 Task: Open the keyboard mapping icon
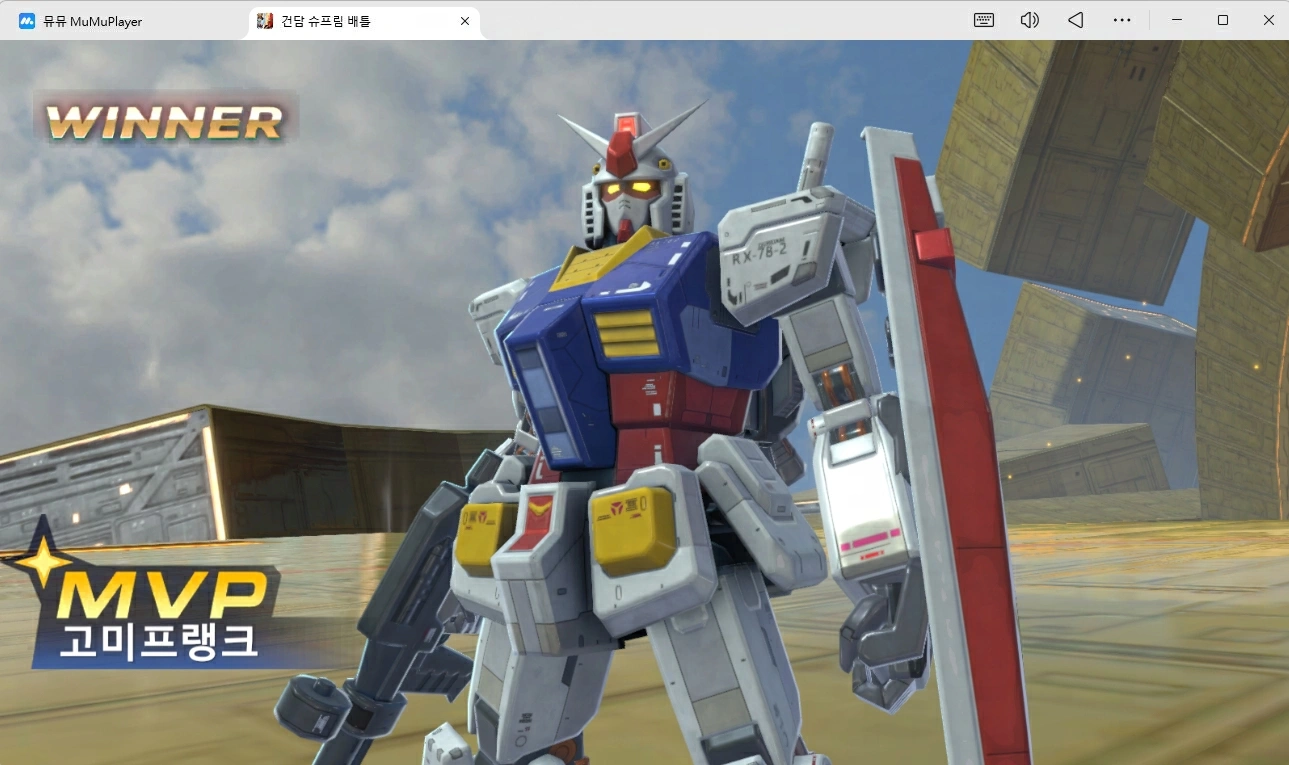(984, 20)
